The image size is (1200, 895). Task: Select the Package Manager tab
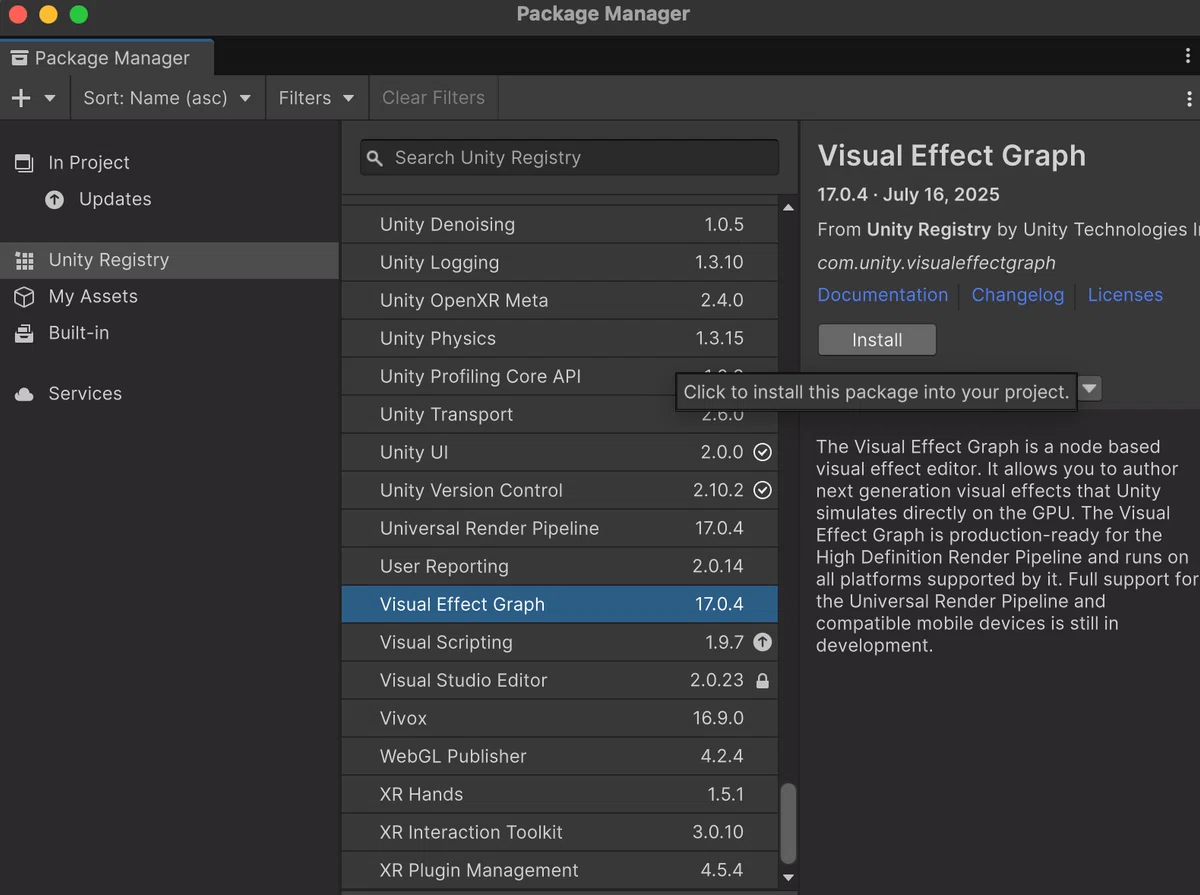[107, 58]
